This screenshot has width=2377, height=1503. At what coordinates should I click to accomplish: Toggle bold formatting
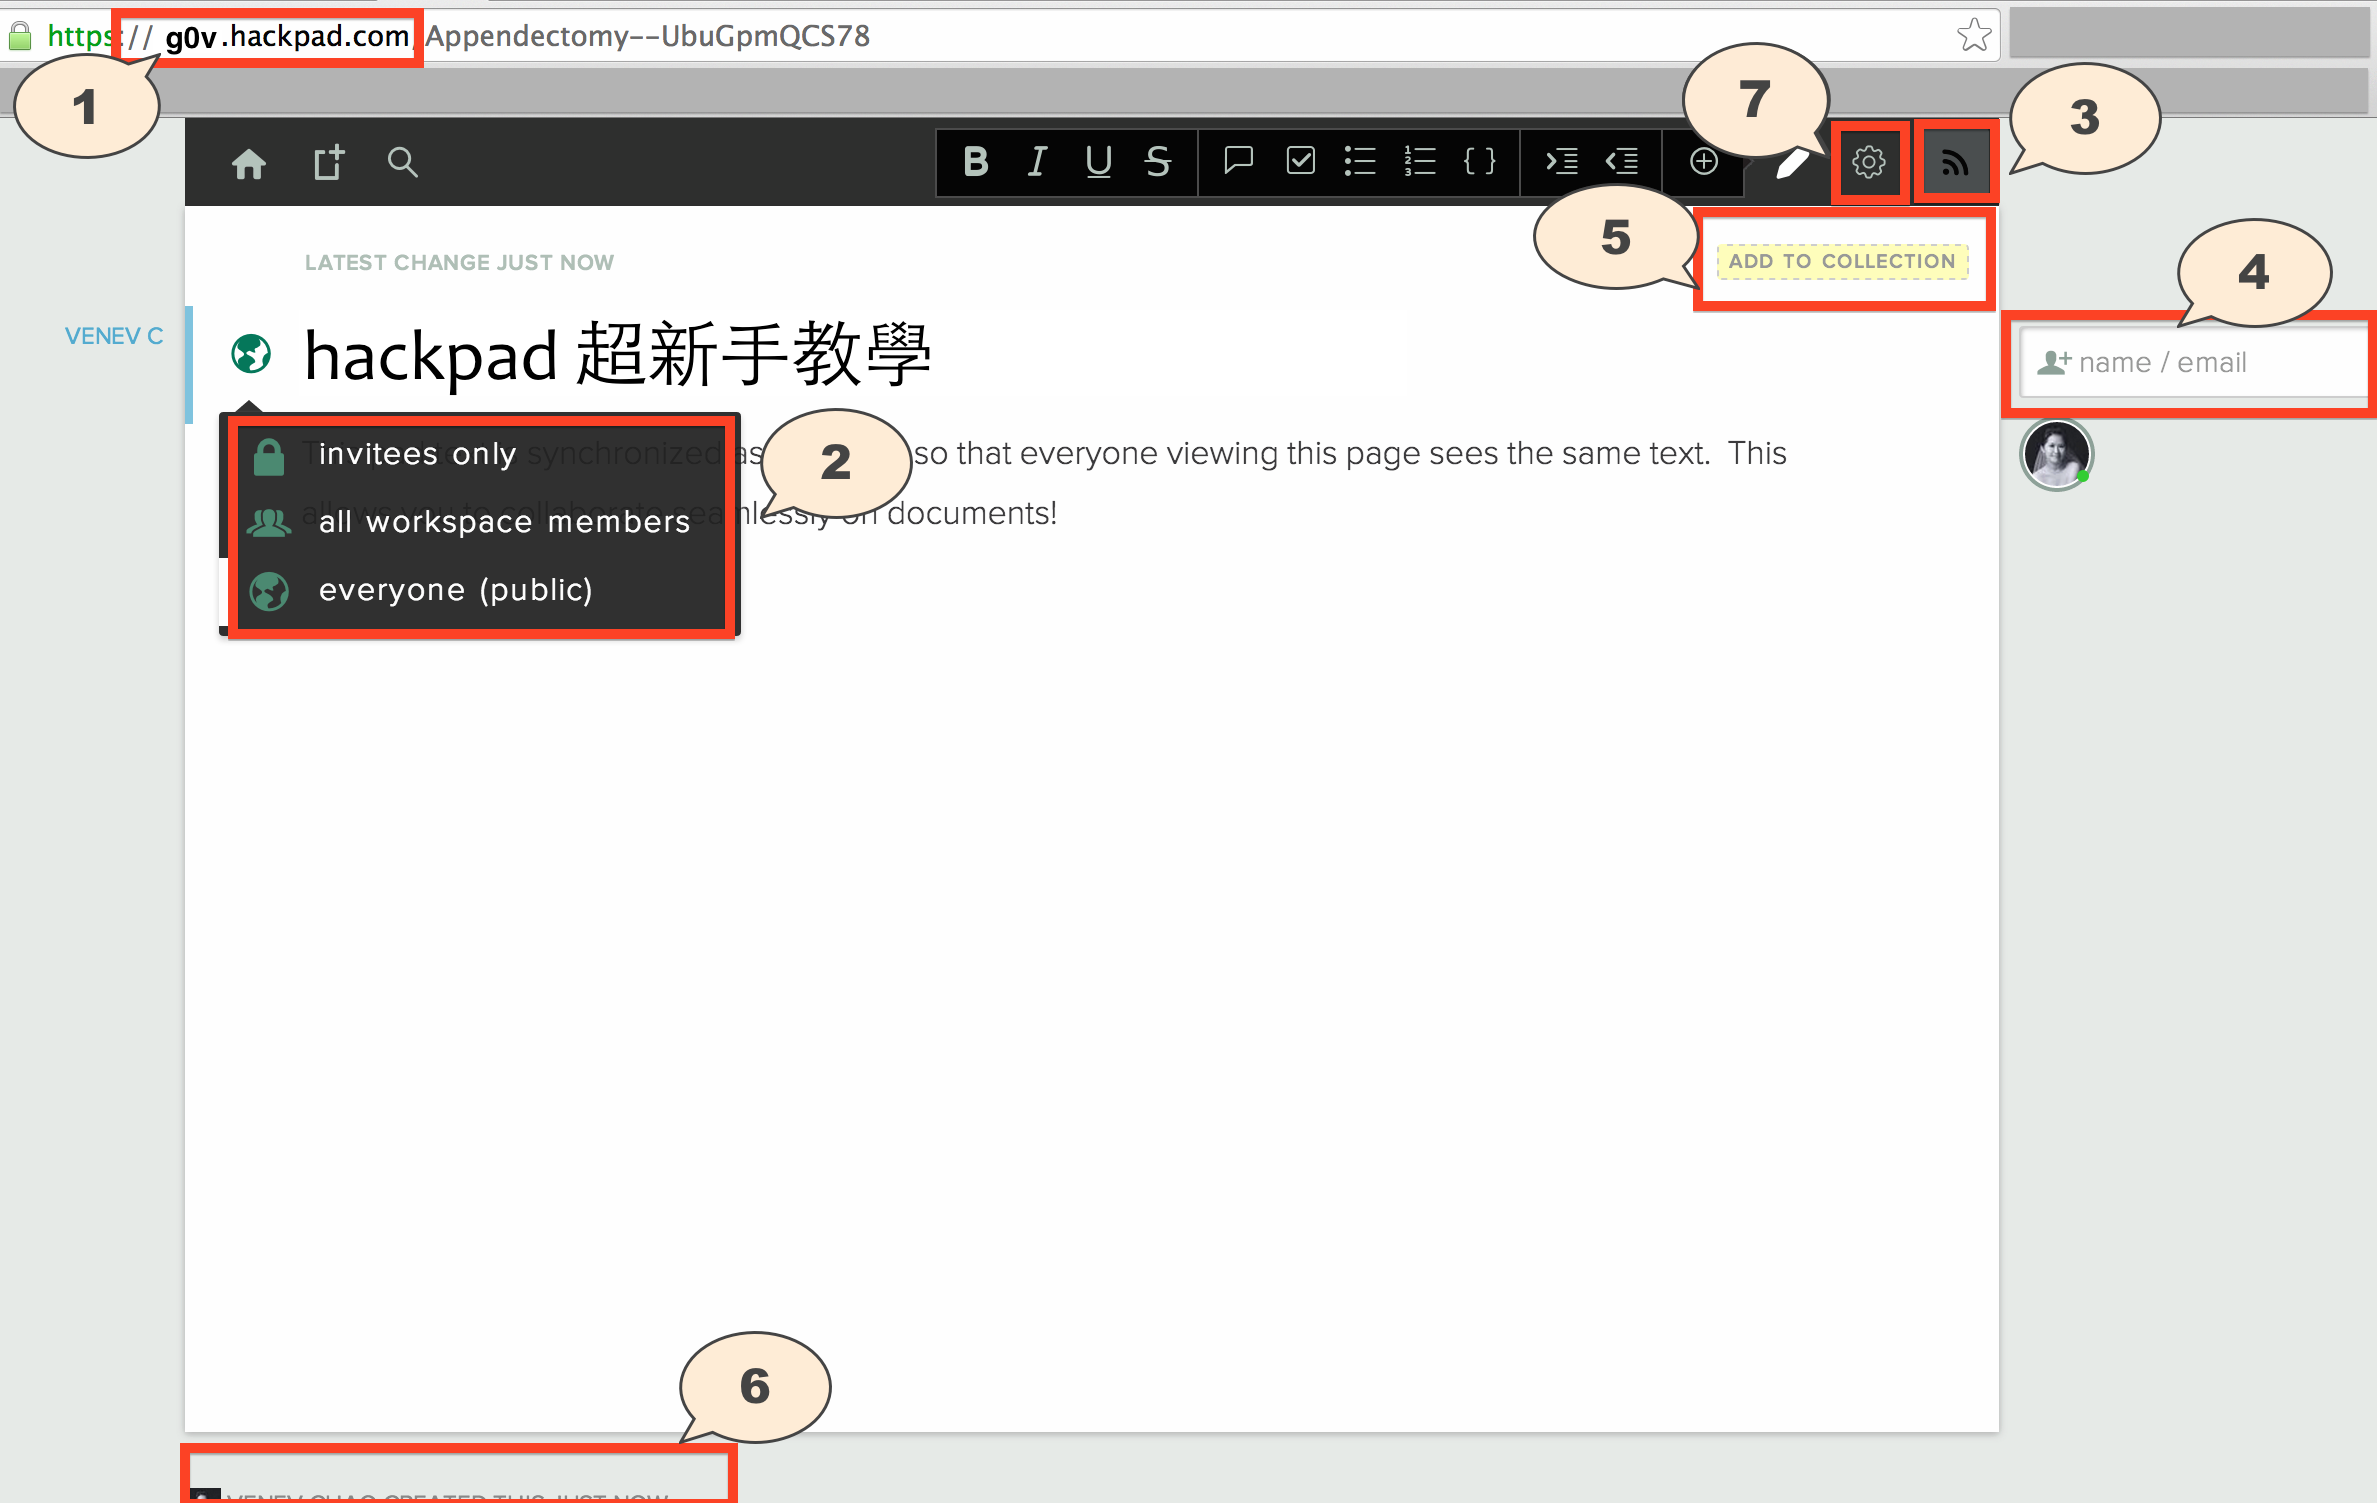975,161
